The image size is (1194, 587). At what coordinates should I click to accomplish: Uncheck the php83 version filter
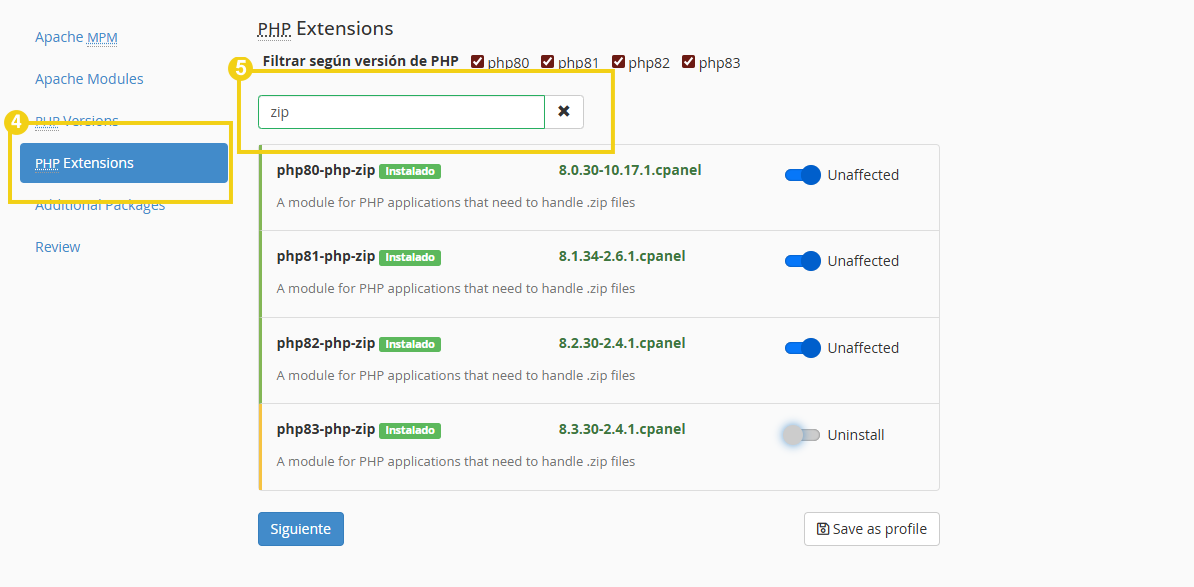[x=688, y=60]
